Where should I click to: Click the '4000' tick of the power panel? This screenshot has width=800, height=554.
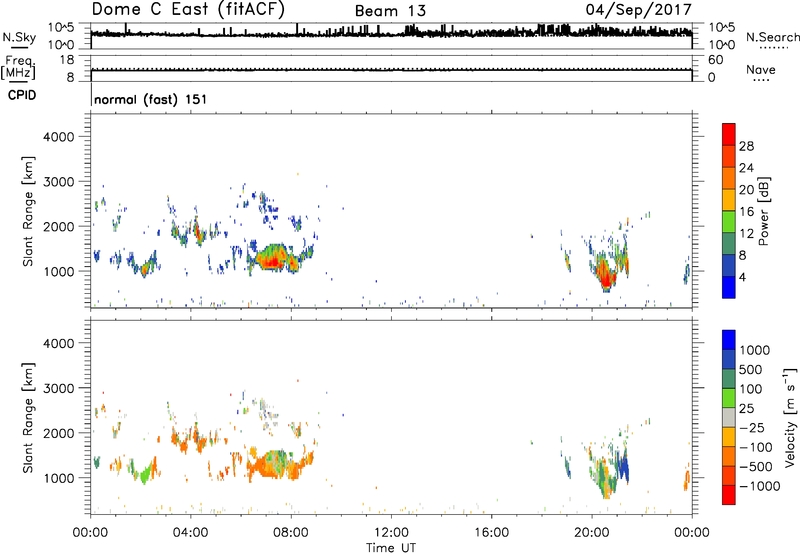(x=59, y=137)
